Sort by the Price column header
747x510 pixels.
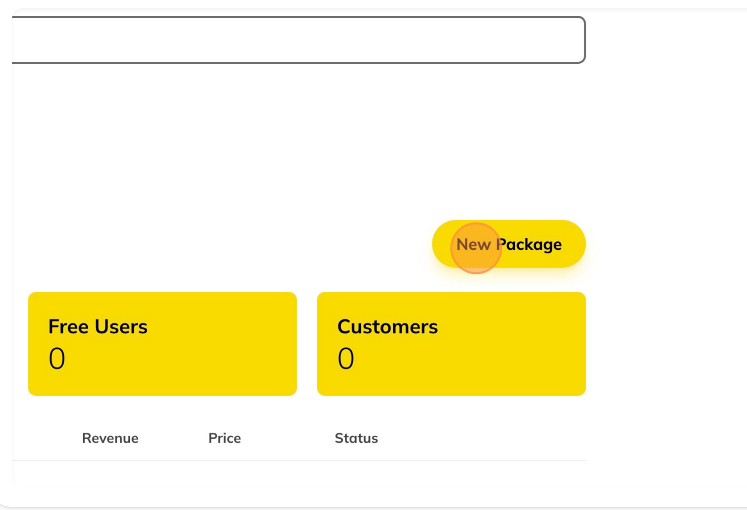pyautogui.click(x=224, y=438)
